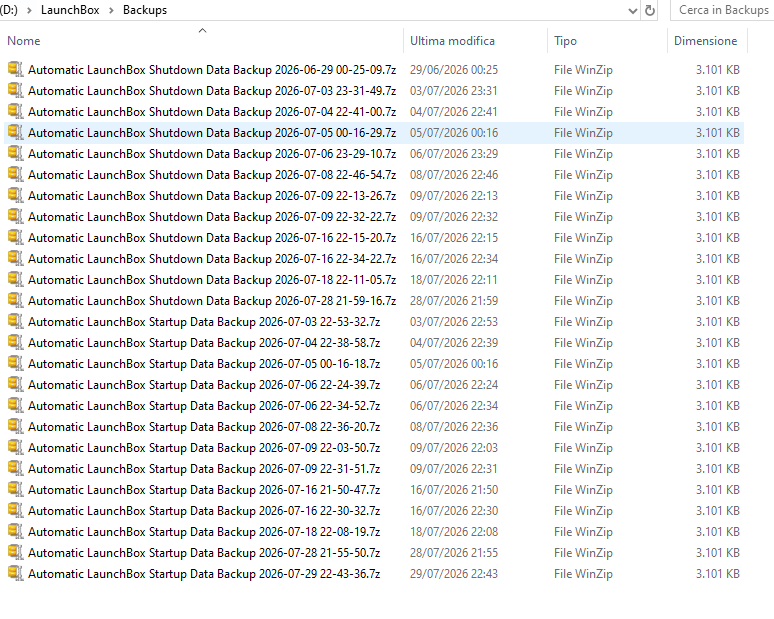Screen dimensions: 774x619
Task: Click archive icon of Startup Backup 2026-07-06 22-24-39
Action: [x=15, y=384]
